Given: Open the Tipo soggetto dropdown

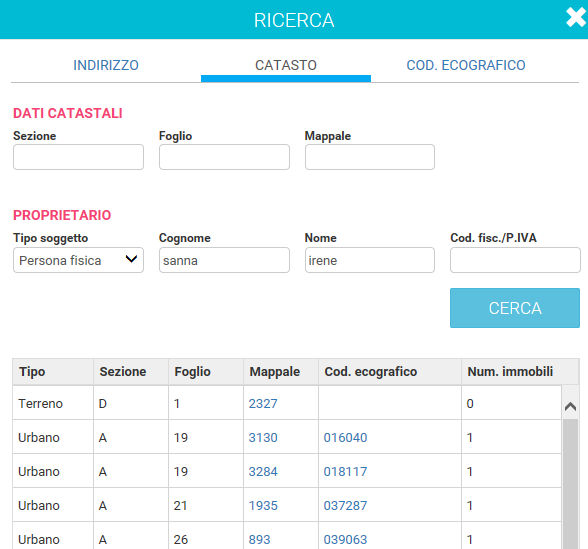Looking at the screenshot, I should coord(78,260).
